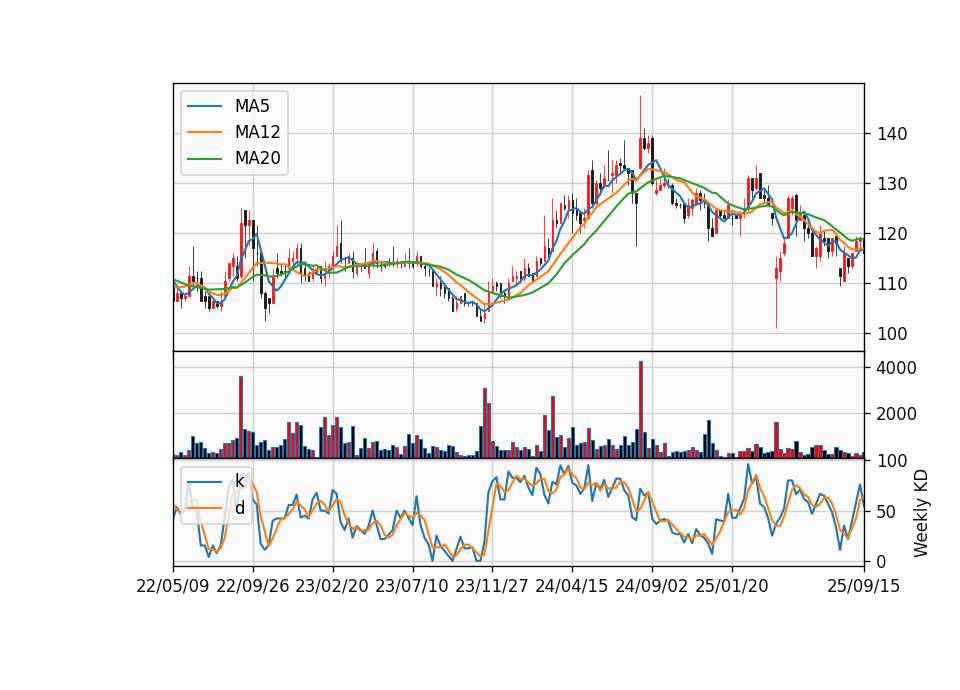Click the MA5 legend label
Viewport: 960px width, 690px height.
[252, 106]
